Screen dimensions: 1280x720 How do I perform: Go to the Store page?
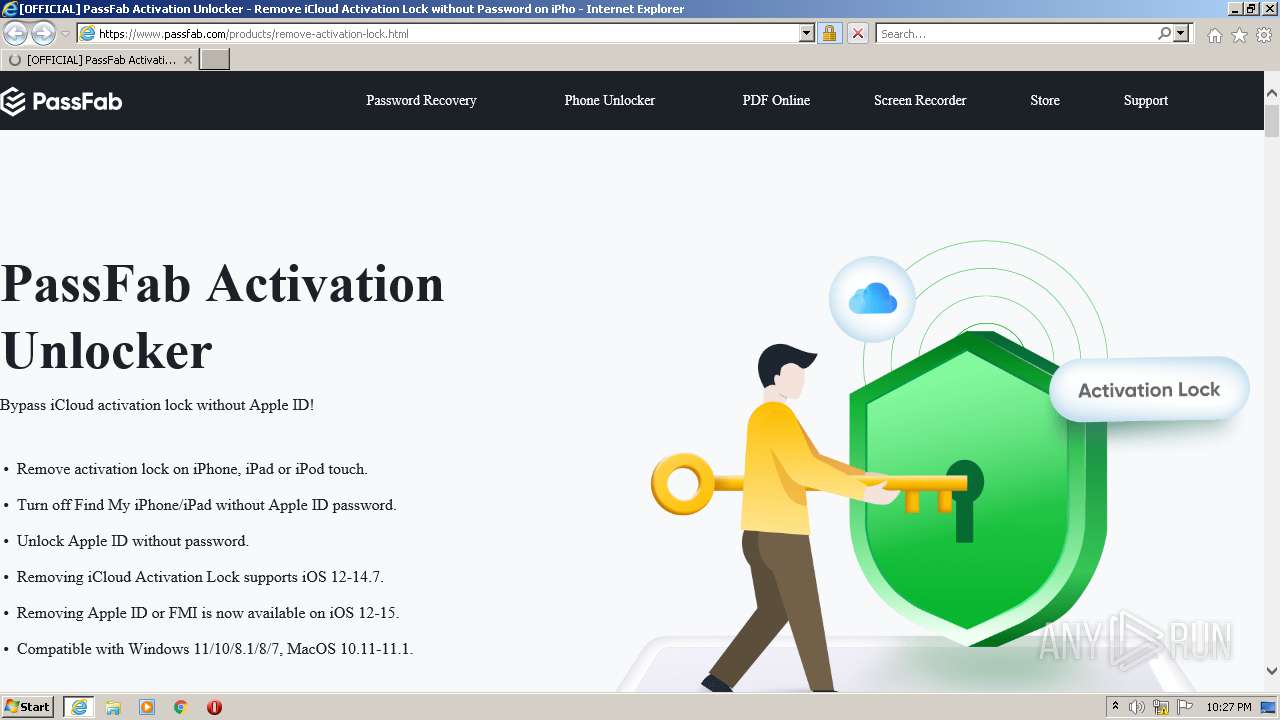click(1045, 101)
